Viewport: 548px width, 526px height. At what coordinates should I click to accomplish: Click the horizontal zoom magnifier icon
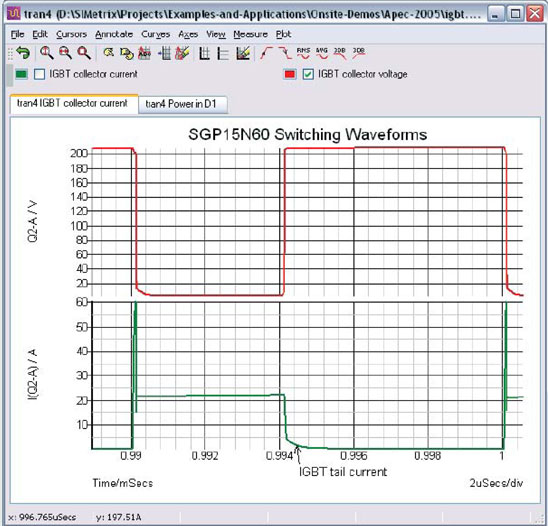click(65, 53)
